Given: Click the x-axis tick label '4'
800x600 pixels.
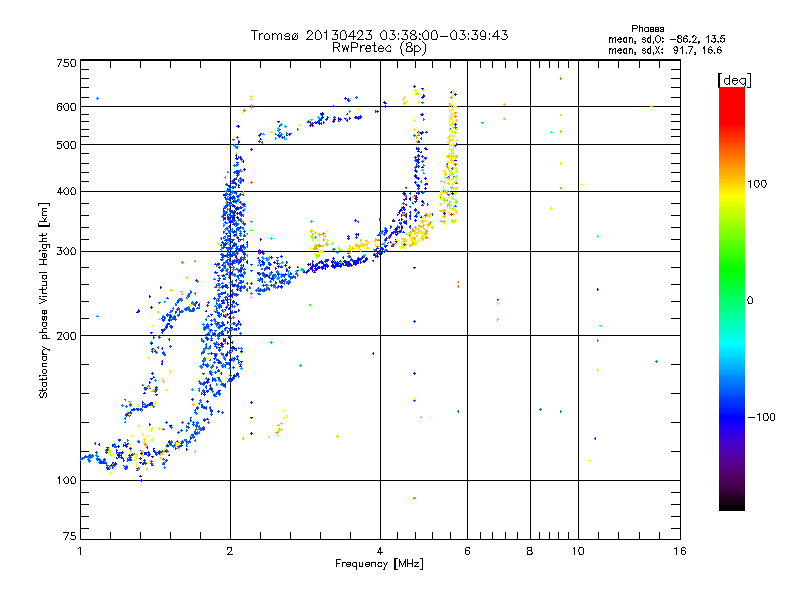Looking at the screenshot, I should [380, 551].
